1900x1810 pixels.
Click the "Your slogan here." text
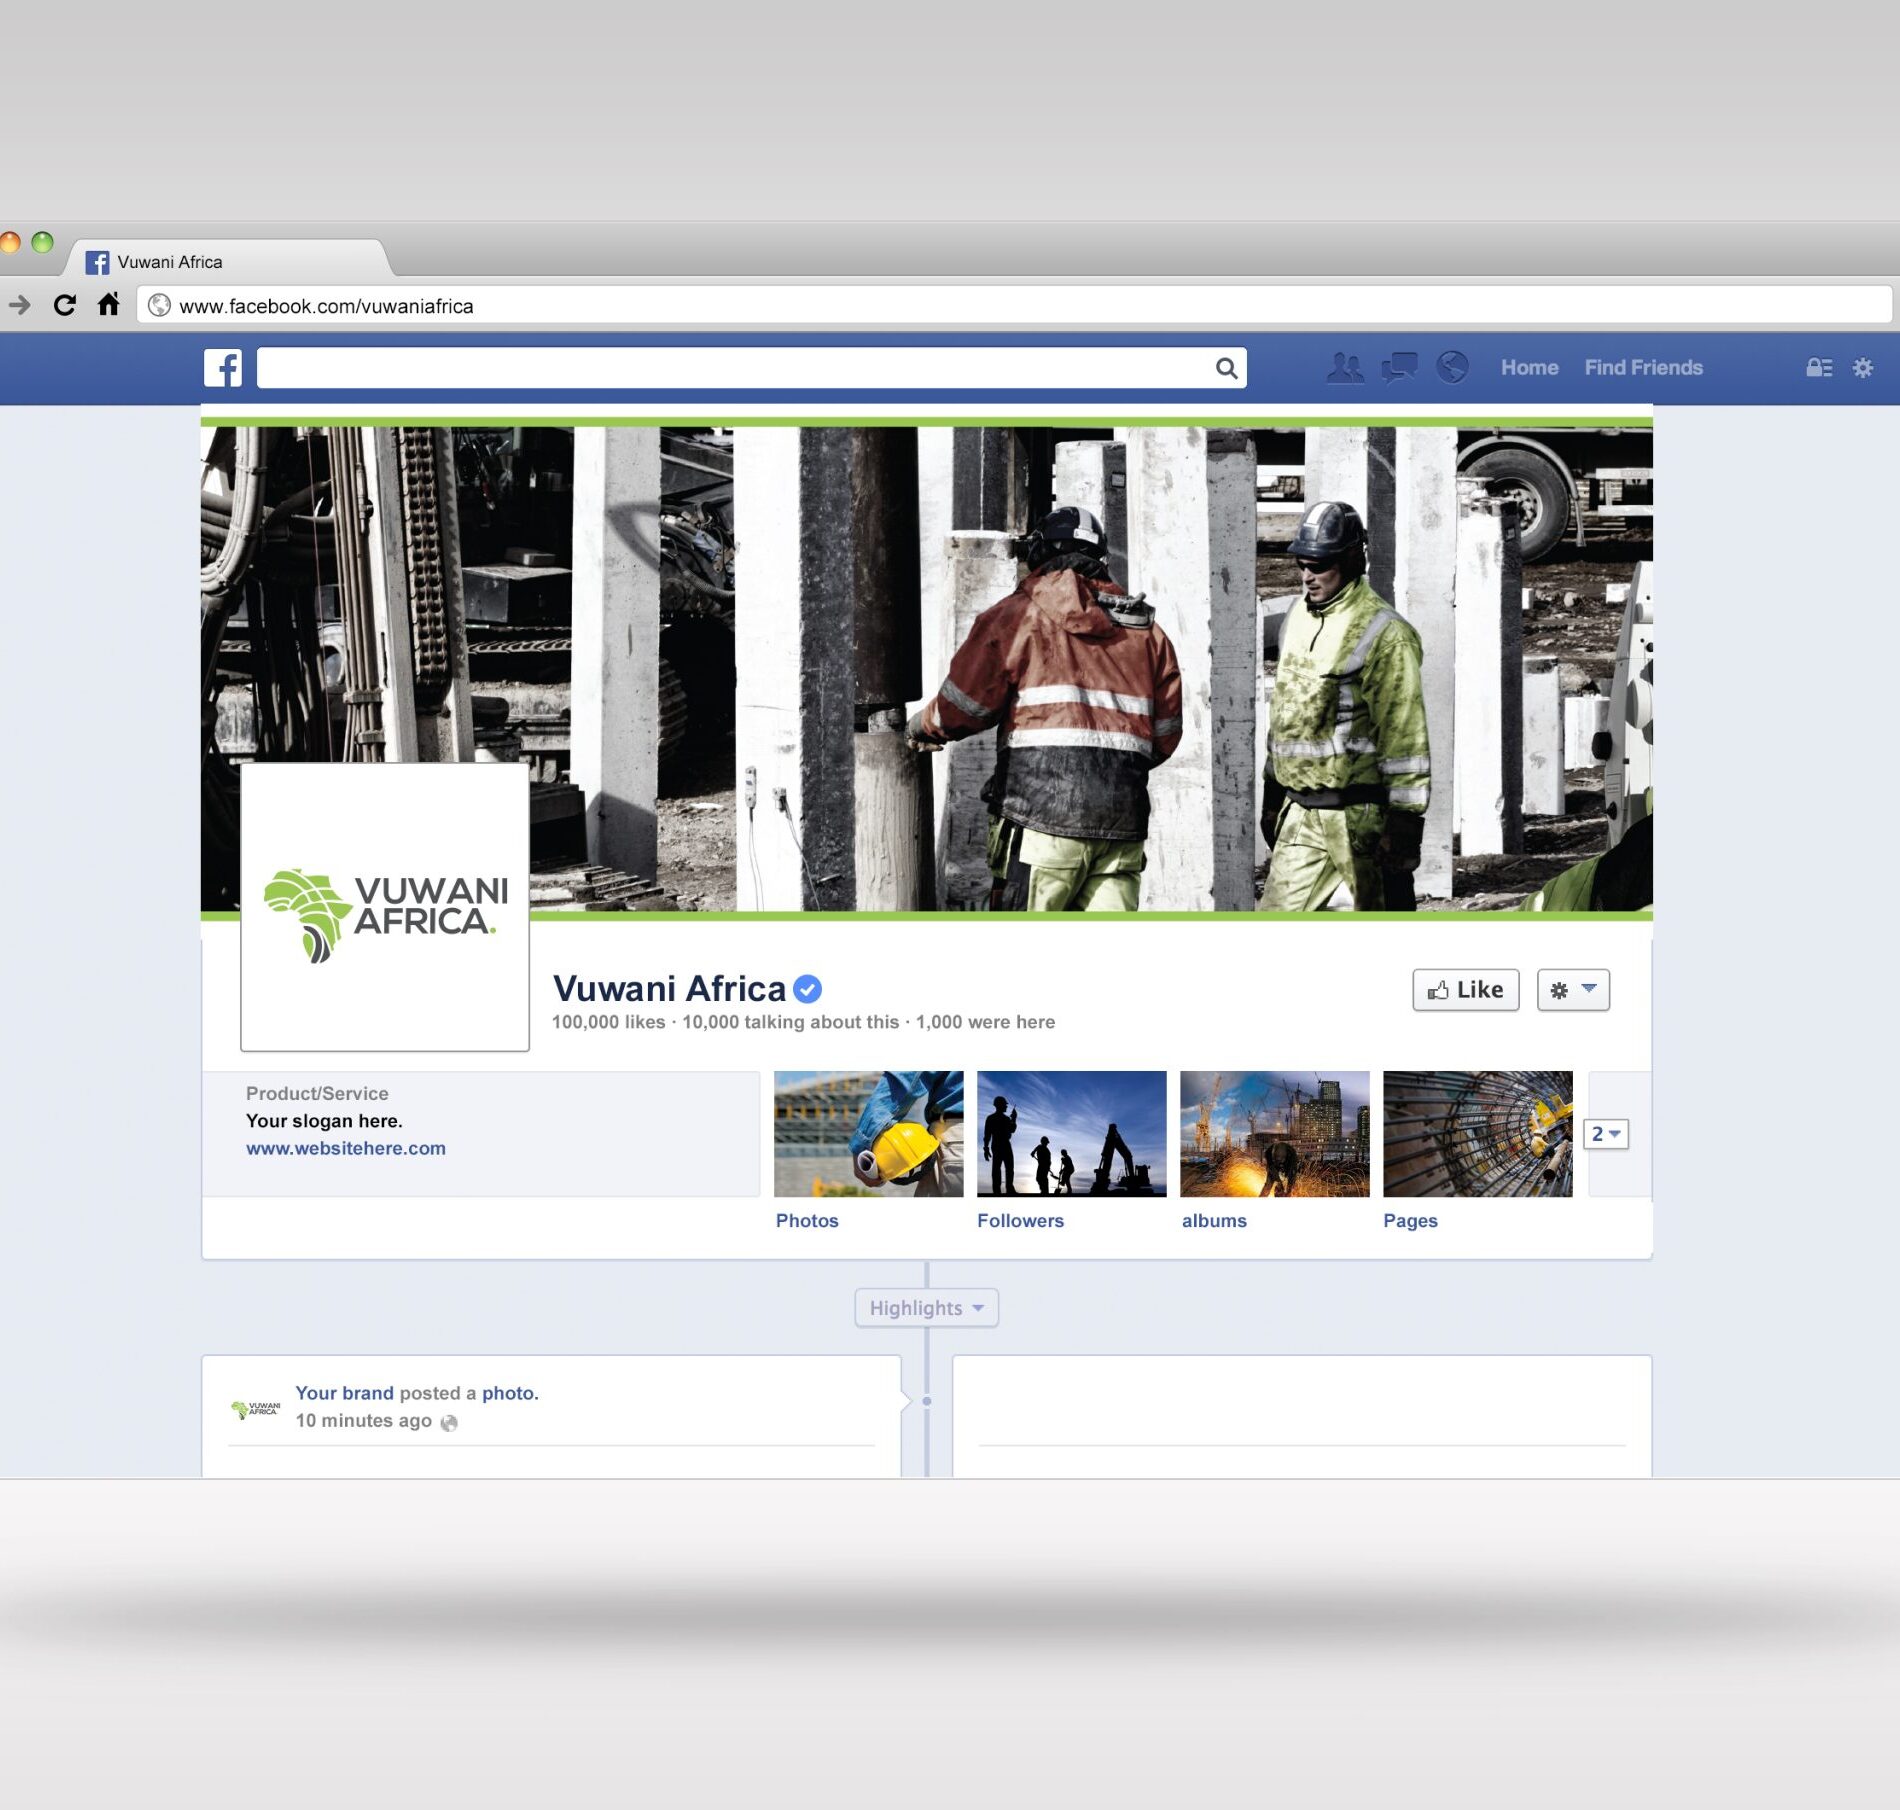(324, 1121)
